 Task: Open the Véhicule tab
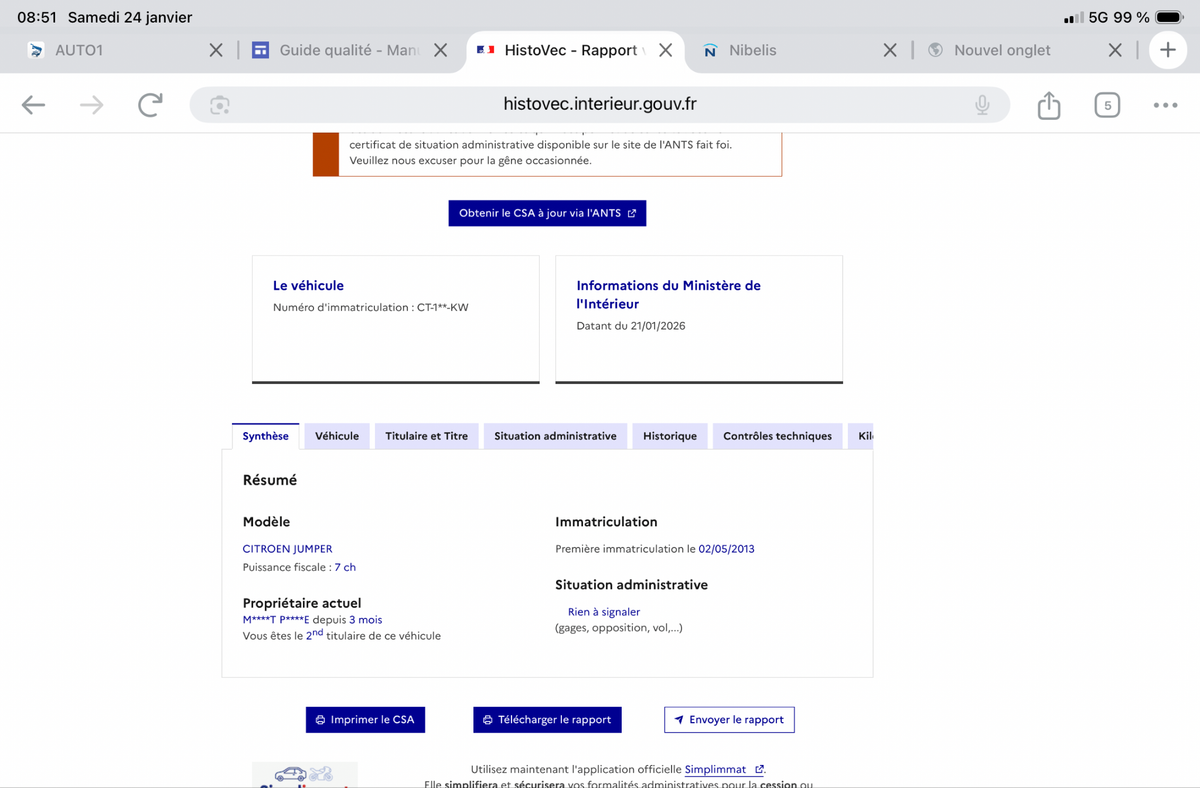(x=337, y=436)
